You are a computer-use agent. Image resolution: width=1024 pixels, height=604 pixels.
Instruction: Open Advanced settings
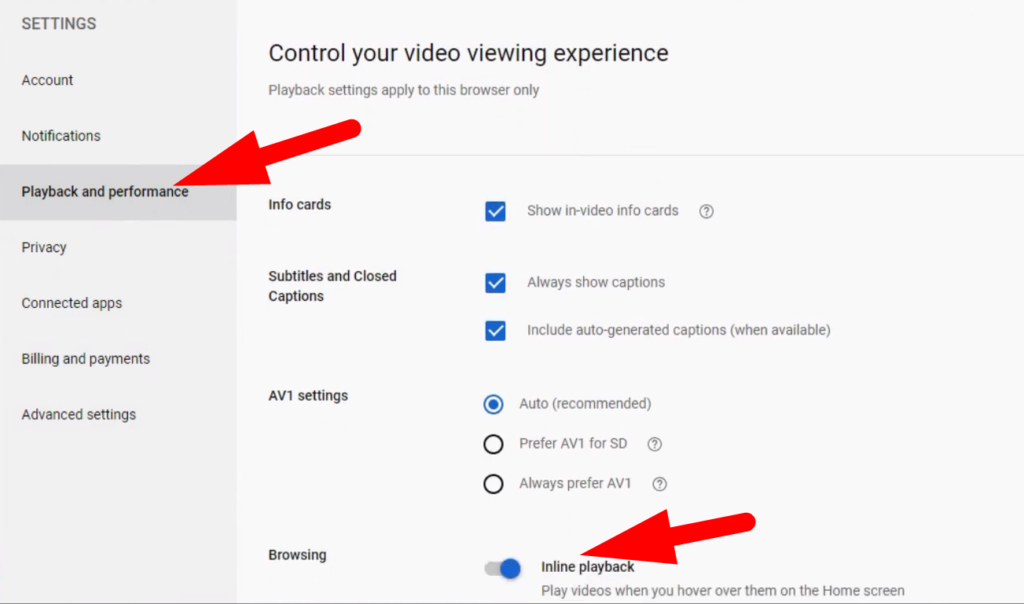[x=78, y=414]
